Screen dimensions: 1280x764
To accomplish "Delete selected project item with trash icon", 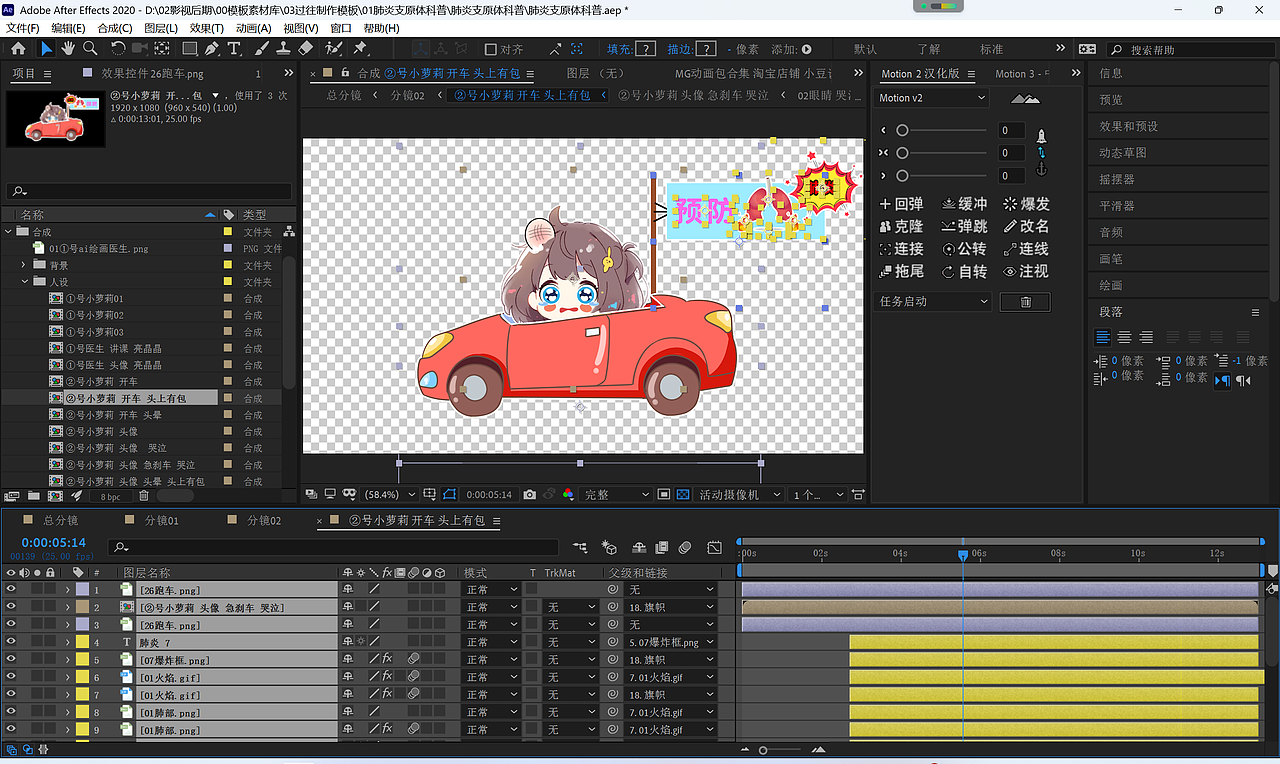I will (143, 496).
